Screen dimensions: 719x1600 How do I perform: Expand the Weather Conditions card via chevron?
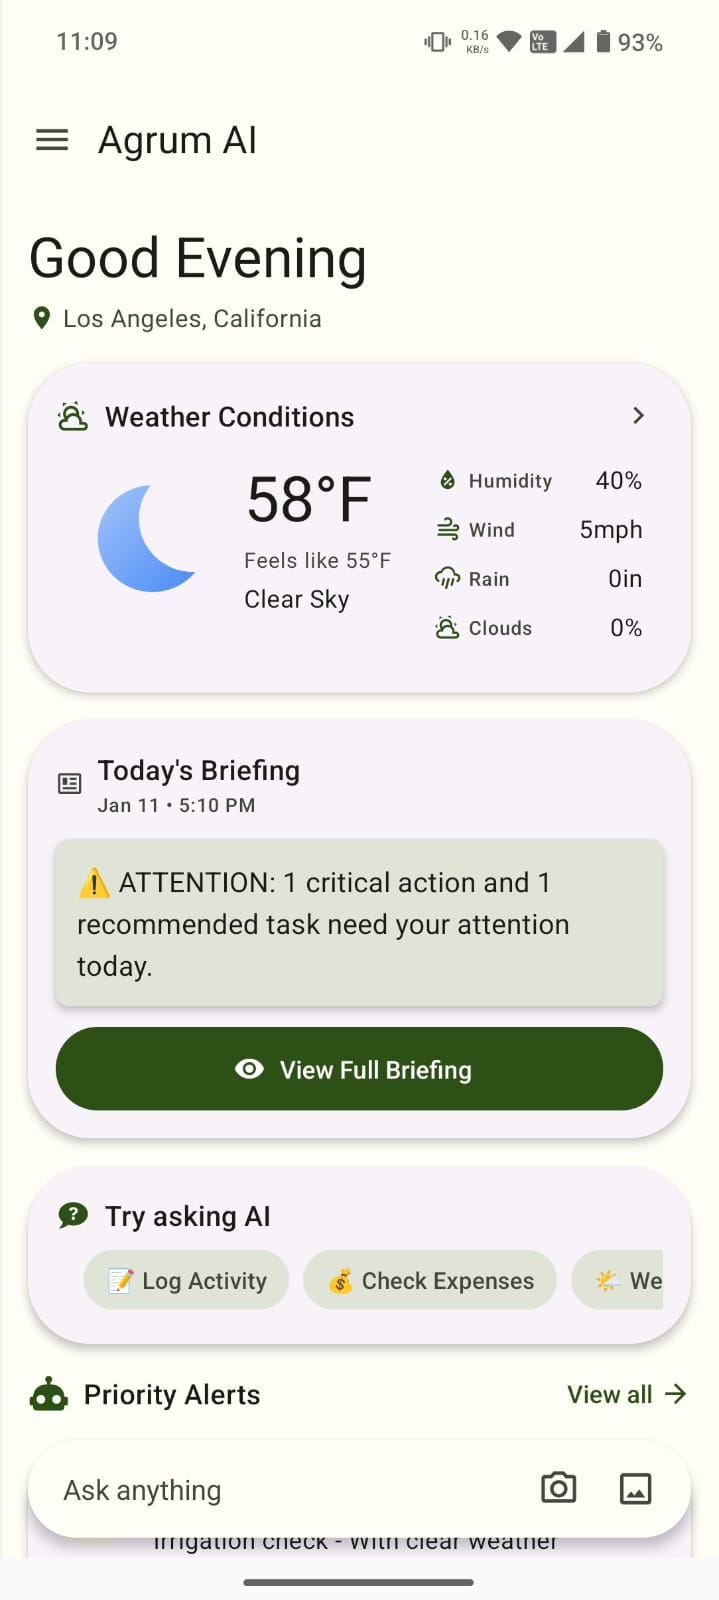638,416
